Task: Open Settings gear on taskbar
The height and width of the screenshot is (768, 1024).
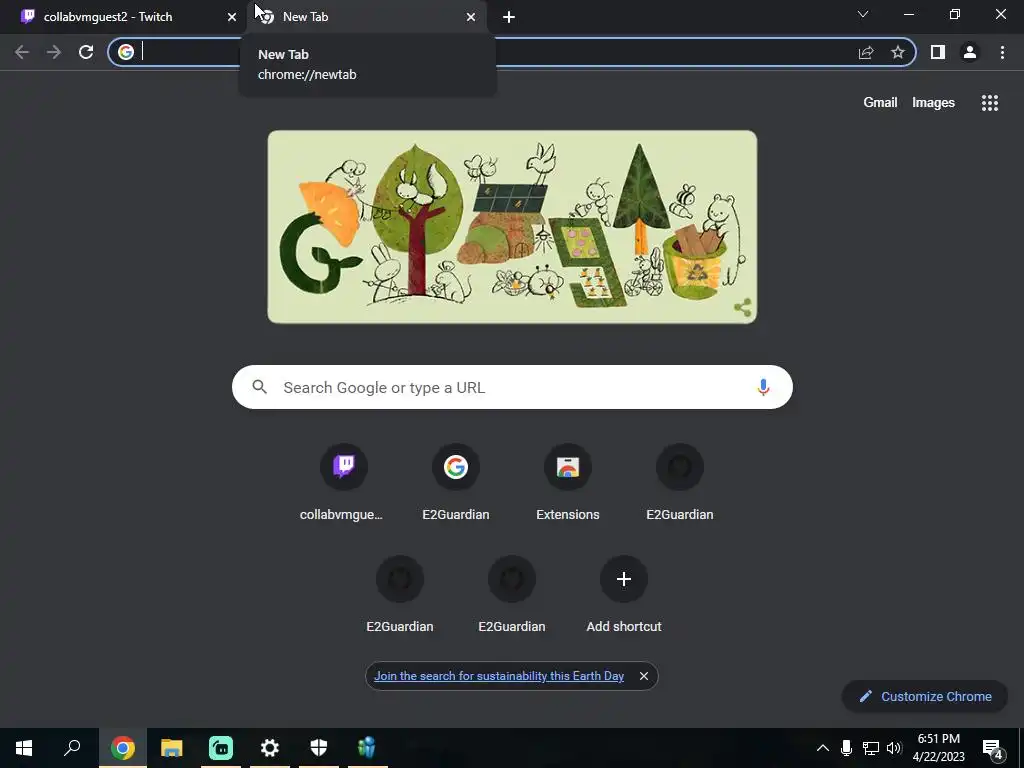Action: coord(270,748)
